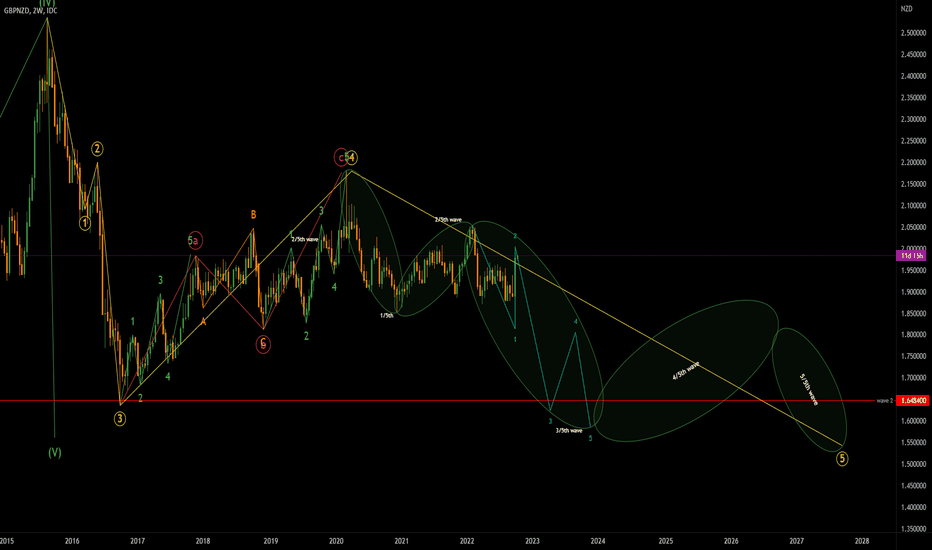Image resolution: width=932 pixels, height=550 pixels.
Task: Click the green (V) label at bottom
Action: (x=55, y=452)
